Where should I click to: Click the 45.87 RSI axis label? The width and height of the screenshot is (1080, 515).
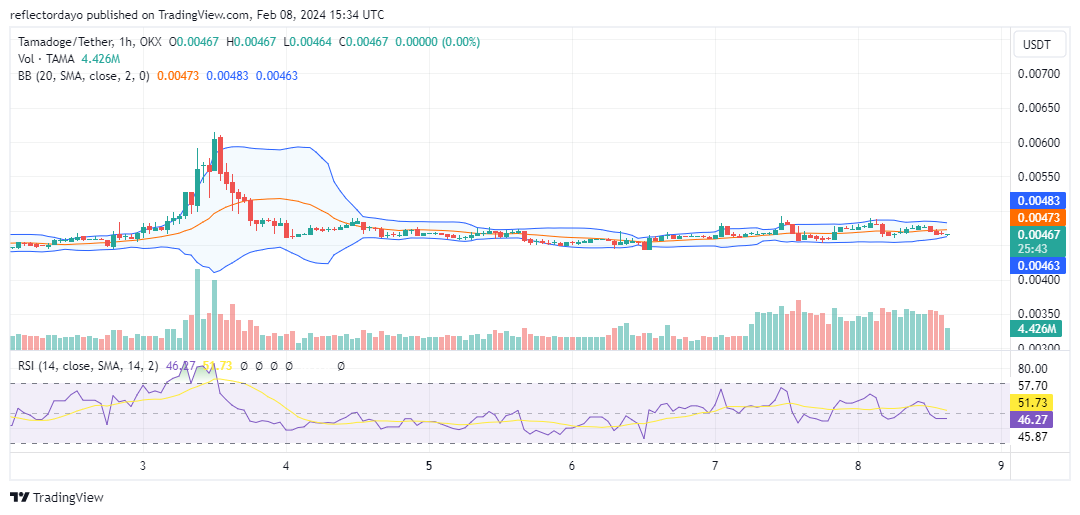point(1032,437)
